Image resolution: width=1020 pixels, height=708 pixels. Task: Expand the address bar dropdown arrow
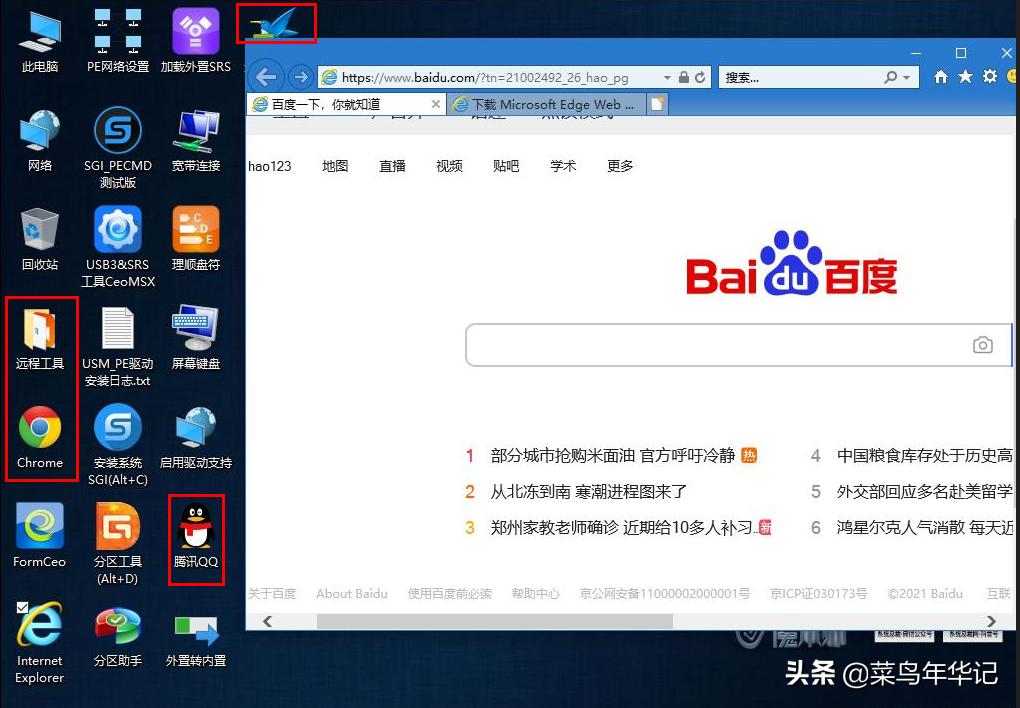pyautogui.click(x=667, y=77)
